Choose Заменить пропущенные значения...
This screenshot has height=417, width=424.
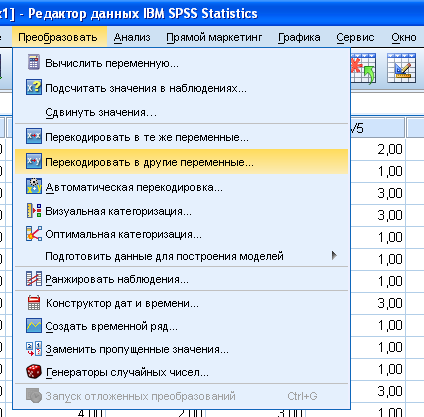181,349
